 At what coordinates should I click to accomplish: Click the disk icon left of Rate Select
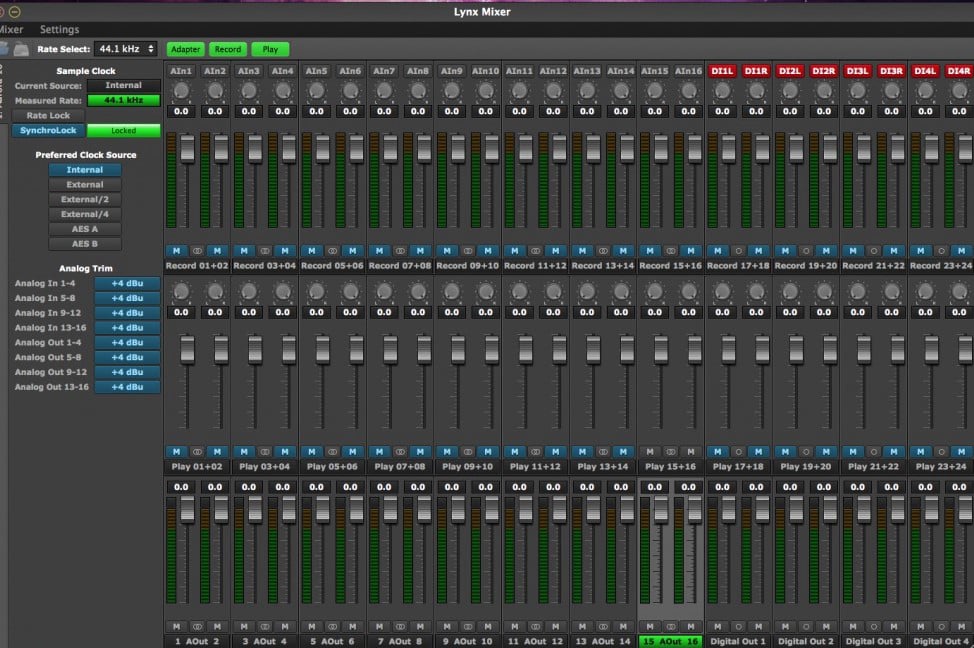pyautogui.click(x=20, y=49)
